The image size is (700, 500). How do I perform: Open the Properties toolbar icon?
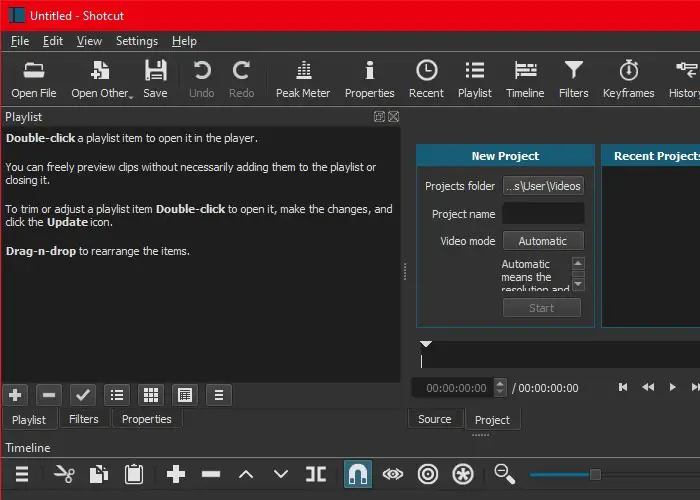(370, 79)
